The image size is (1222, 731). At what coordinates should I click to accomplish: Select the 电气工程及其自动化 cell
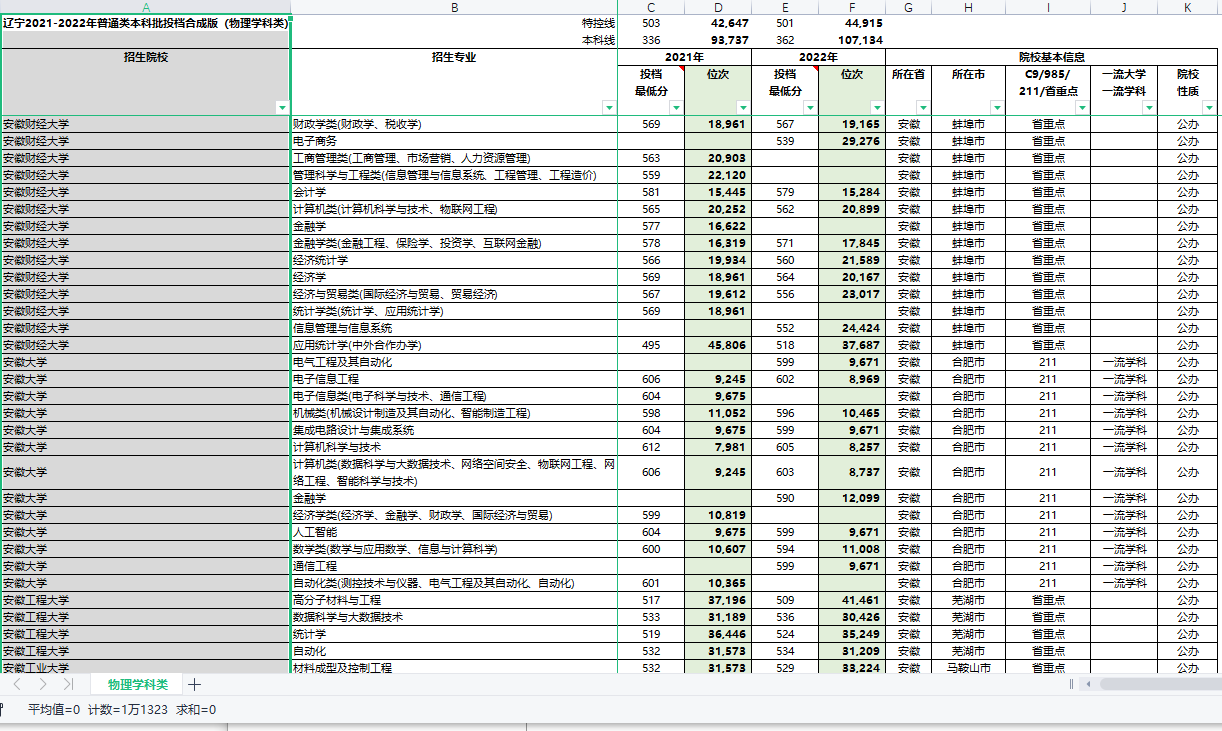[x=454, y=362]
